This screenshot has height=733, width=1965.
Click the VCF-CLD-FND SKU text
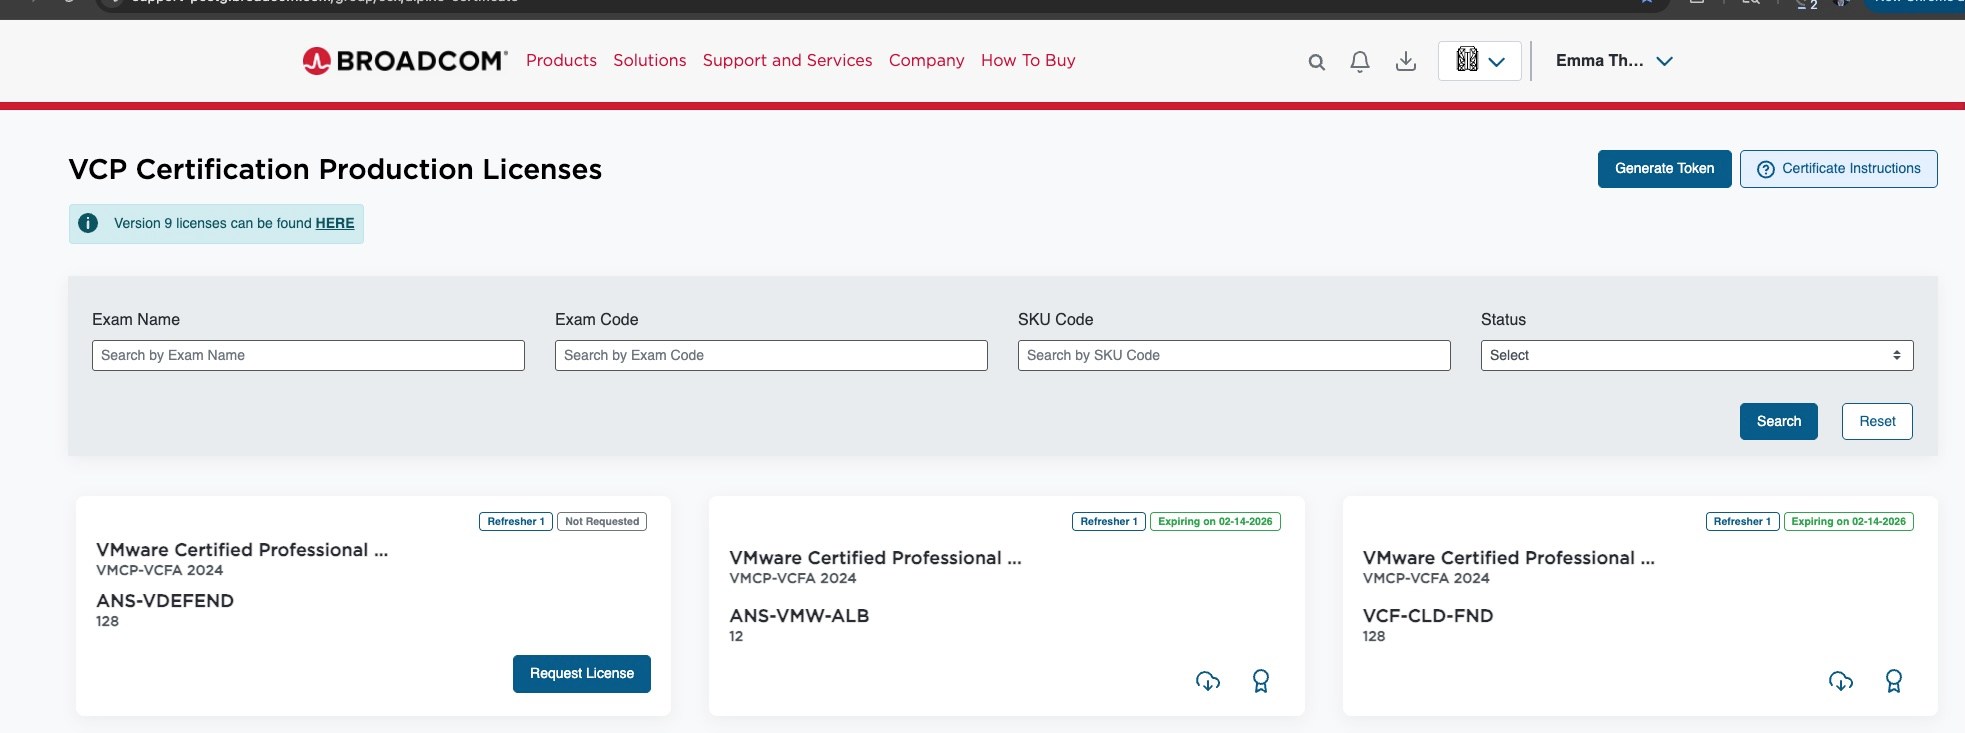click(1428, 616)
